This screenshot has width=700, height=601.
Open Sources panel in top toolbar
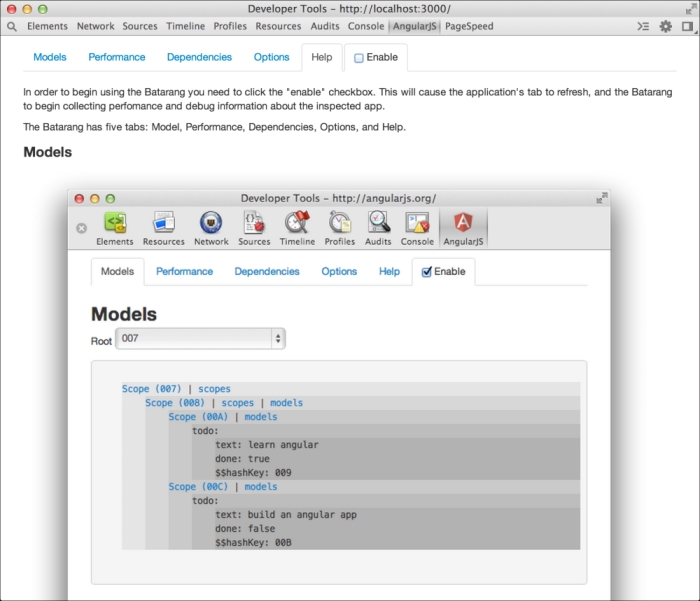point(140,26)
